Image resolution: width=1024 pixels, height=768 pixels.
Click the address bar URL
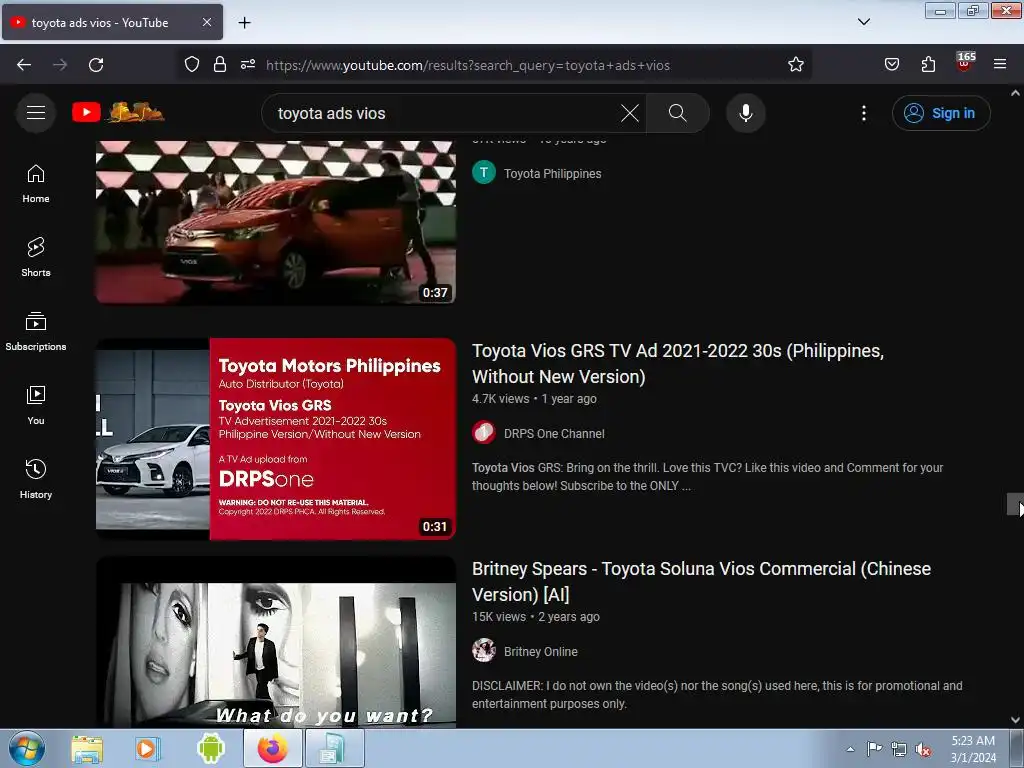[x=467, y=65]
